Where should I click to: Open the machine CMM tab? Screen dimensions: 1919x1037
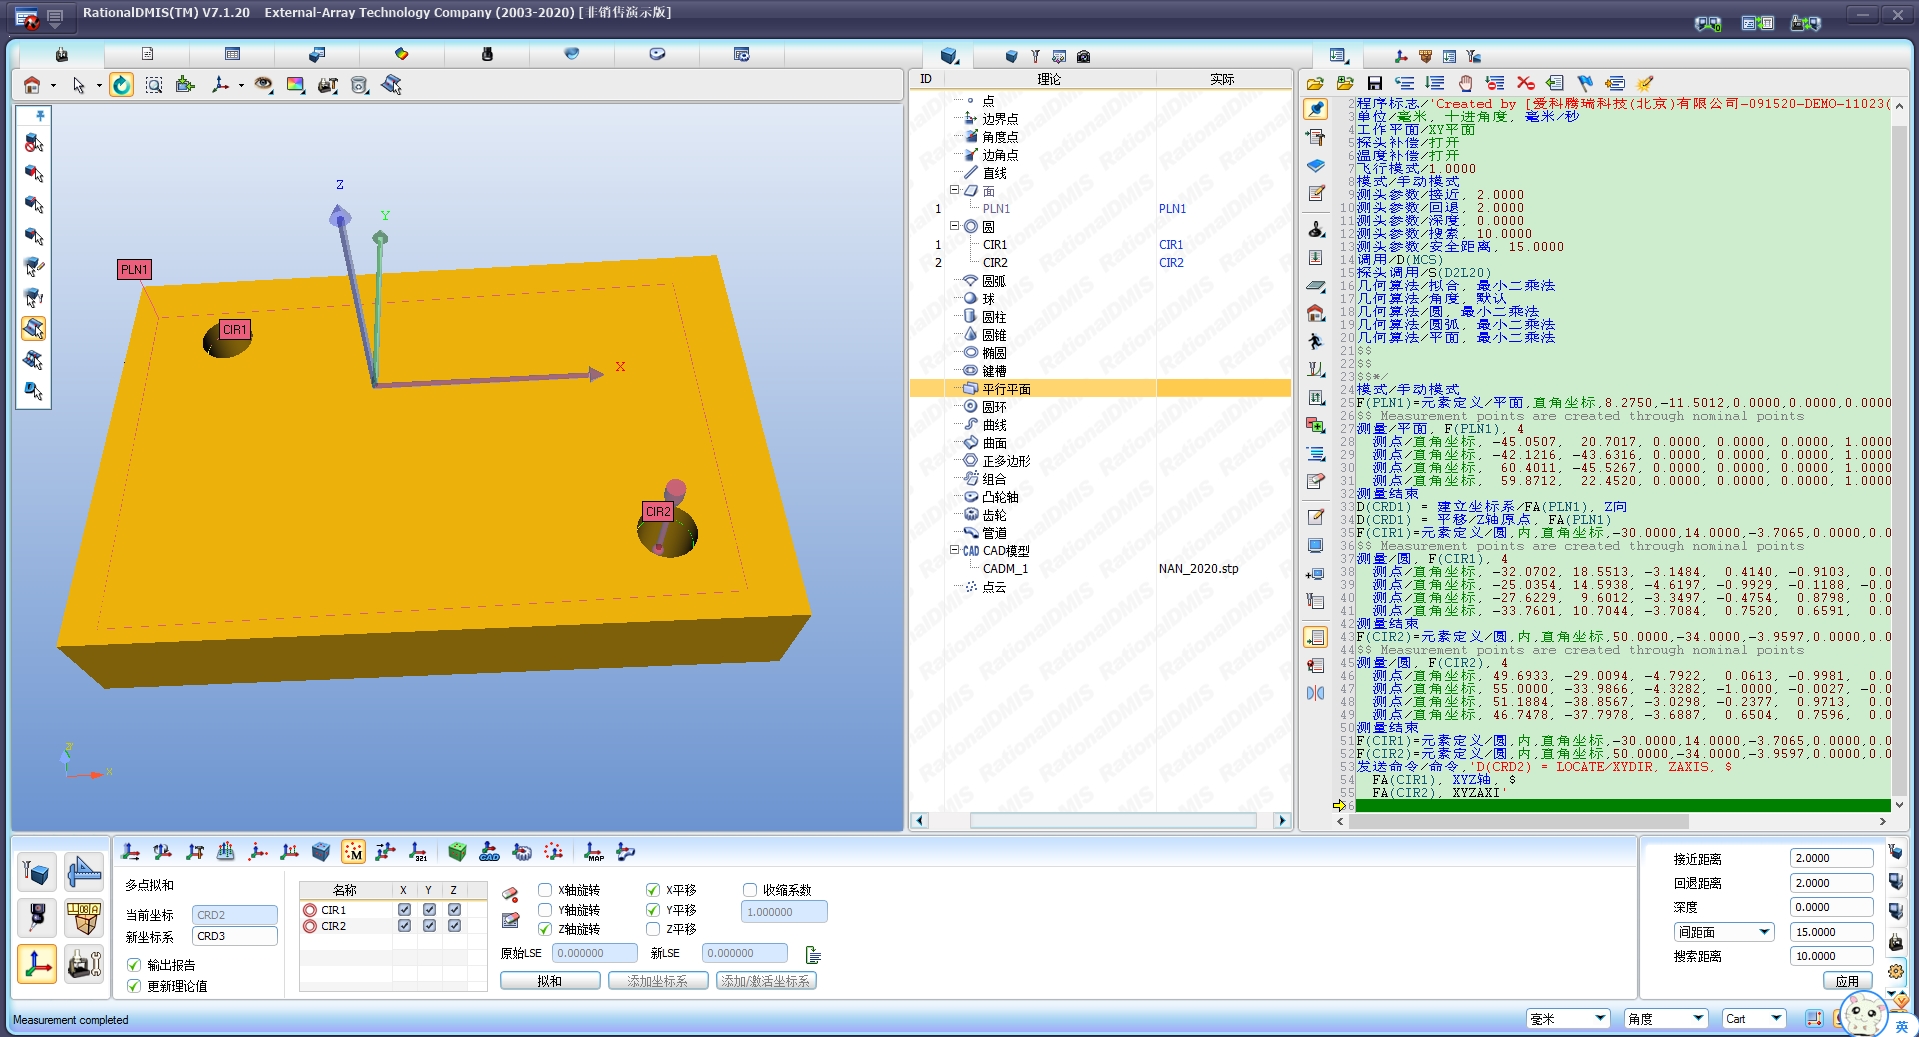point(62,54)
